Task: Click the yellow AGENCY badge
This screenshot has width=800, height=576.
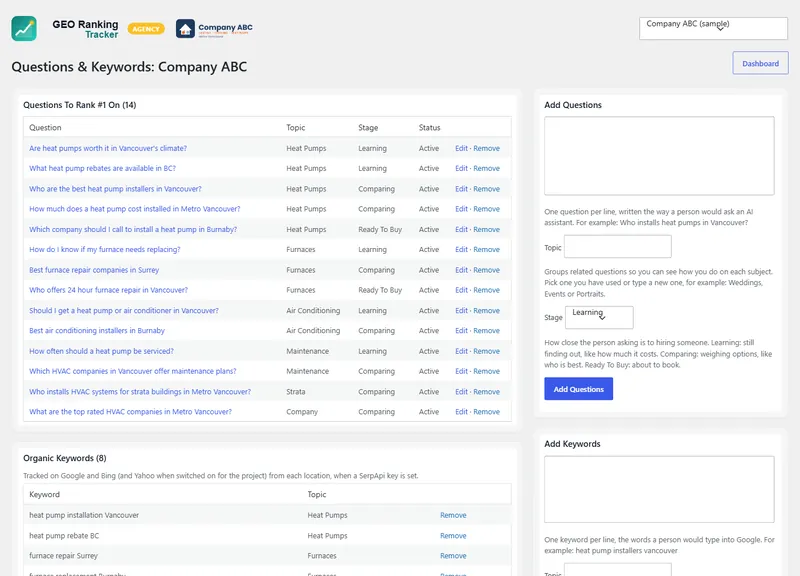Action: pos(146,29)
